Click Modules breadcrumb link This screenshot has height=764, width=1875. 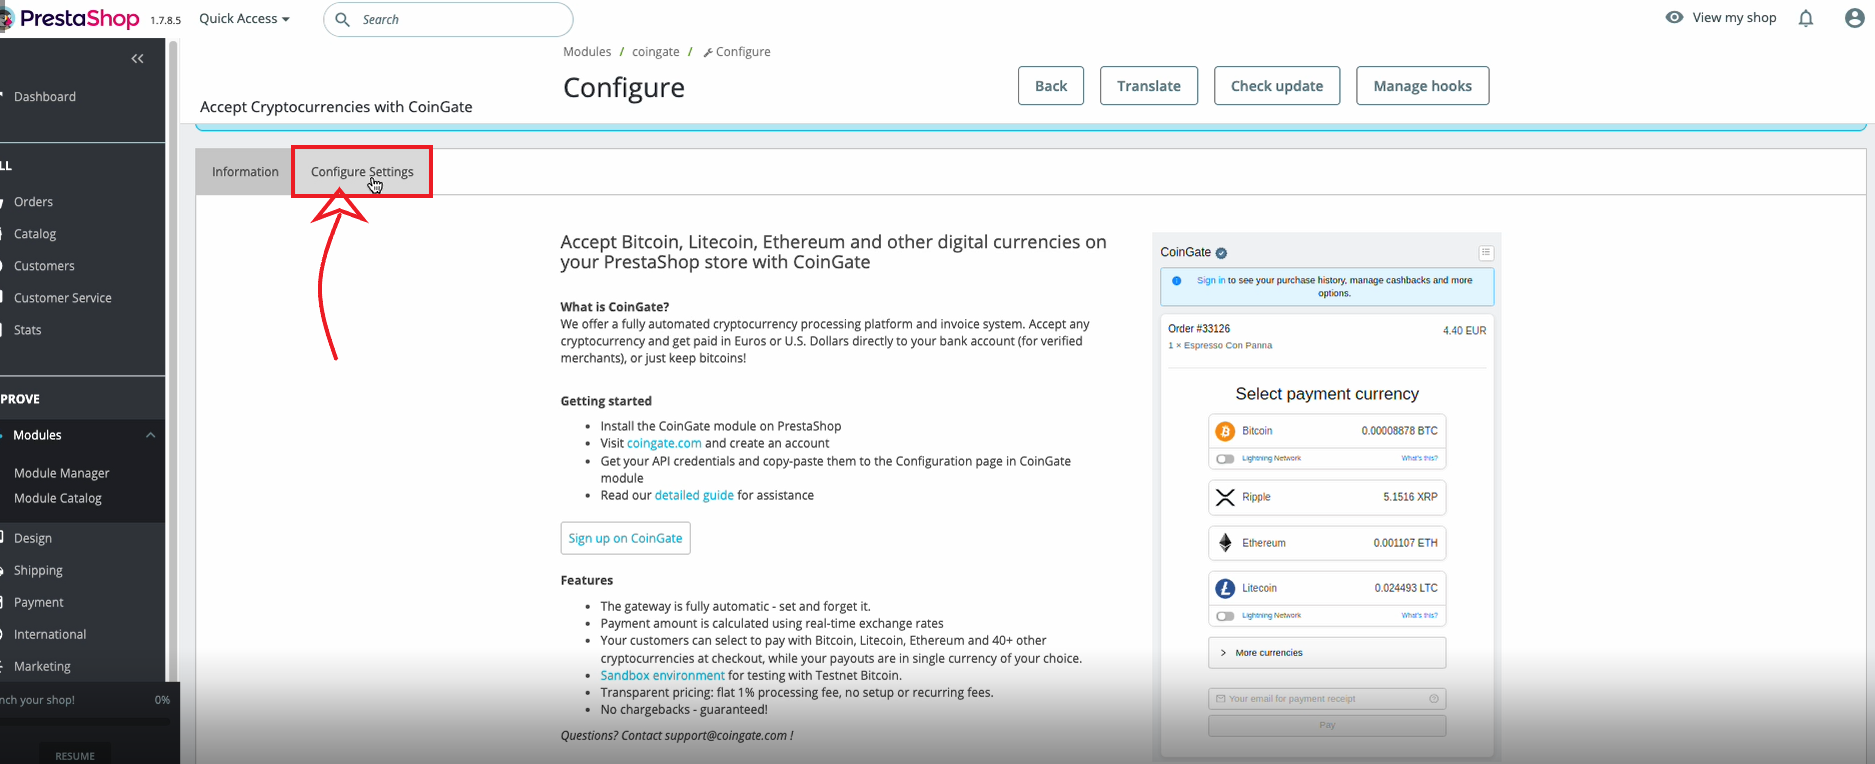[587, 52]
